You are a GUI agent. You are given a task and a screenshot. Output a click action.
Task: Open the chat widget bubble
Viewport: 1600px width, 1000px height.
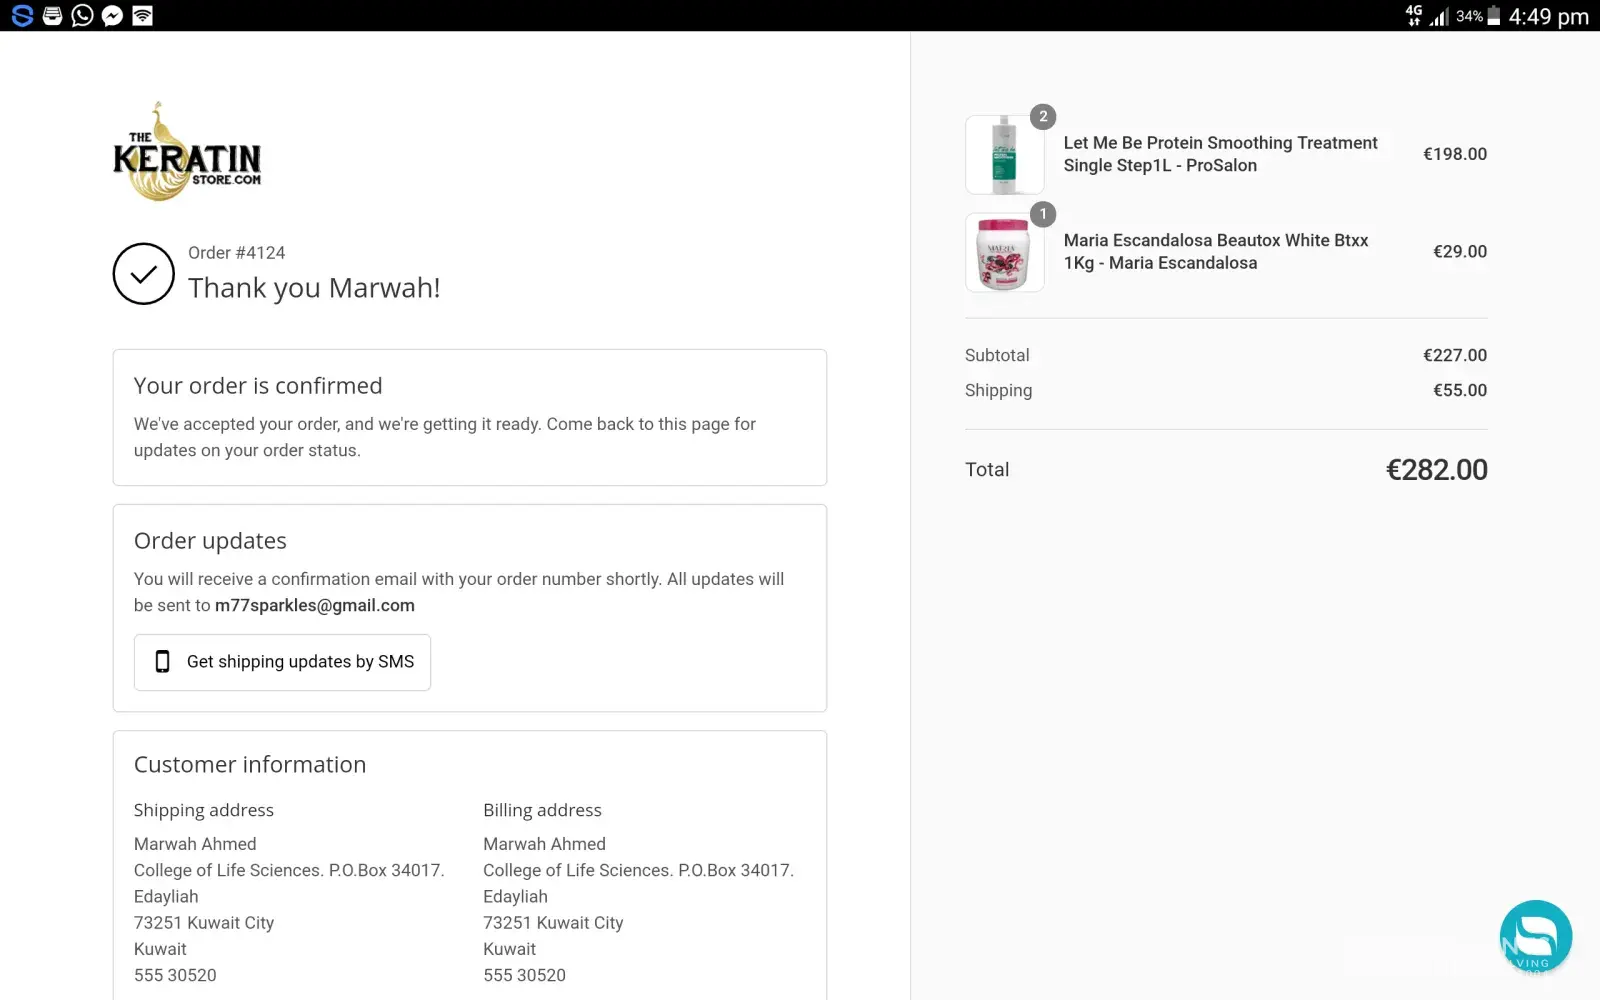pos(1535,937)
